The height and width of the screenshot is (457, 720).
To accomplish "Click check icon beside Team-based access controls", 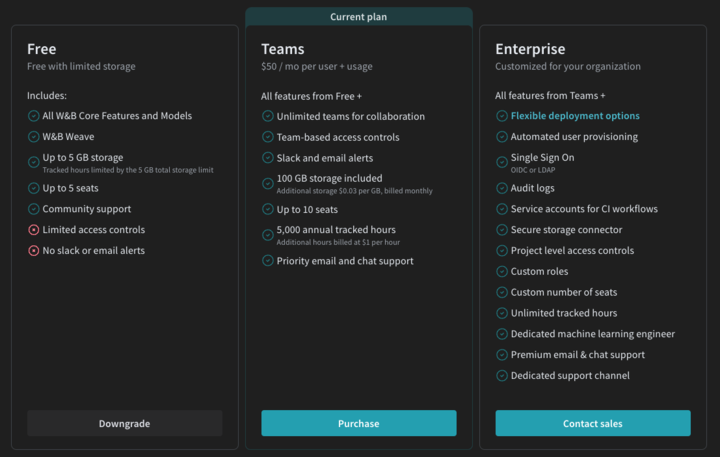I will [x=268, y=137].
